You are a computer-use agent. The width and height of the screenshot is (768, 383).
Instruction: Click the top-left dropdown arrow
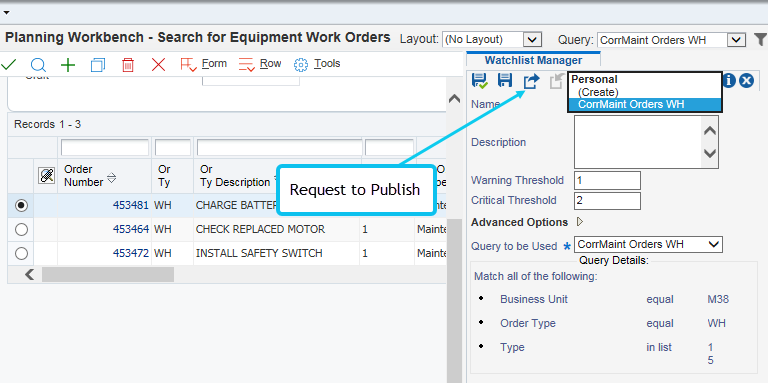click(6, 12)
